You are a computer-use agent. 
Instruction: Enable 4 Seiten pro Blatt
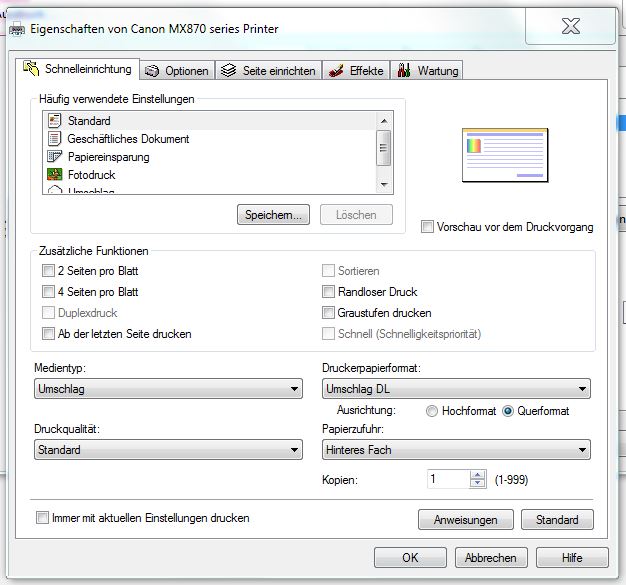click(x=48, y=292)
